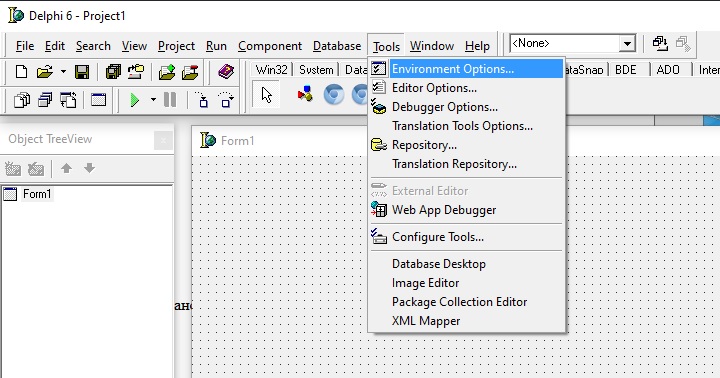This screenshot has width=720, height=378.
Task: Open Package Collection Editor entry
Action: [467, 302]
